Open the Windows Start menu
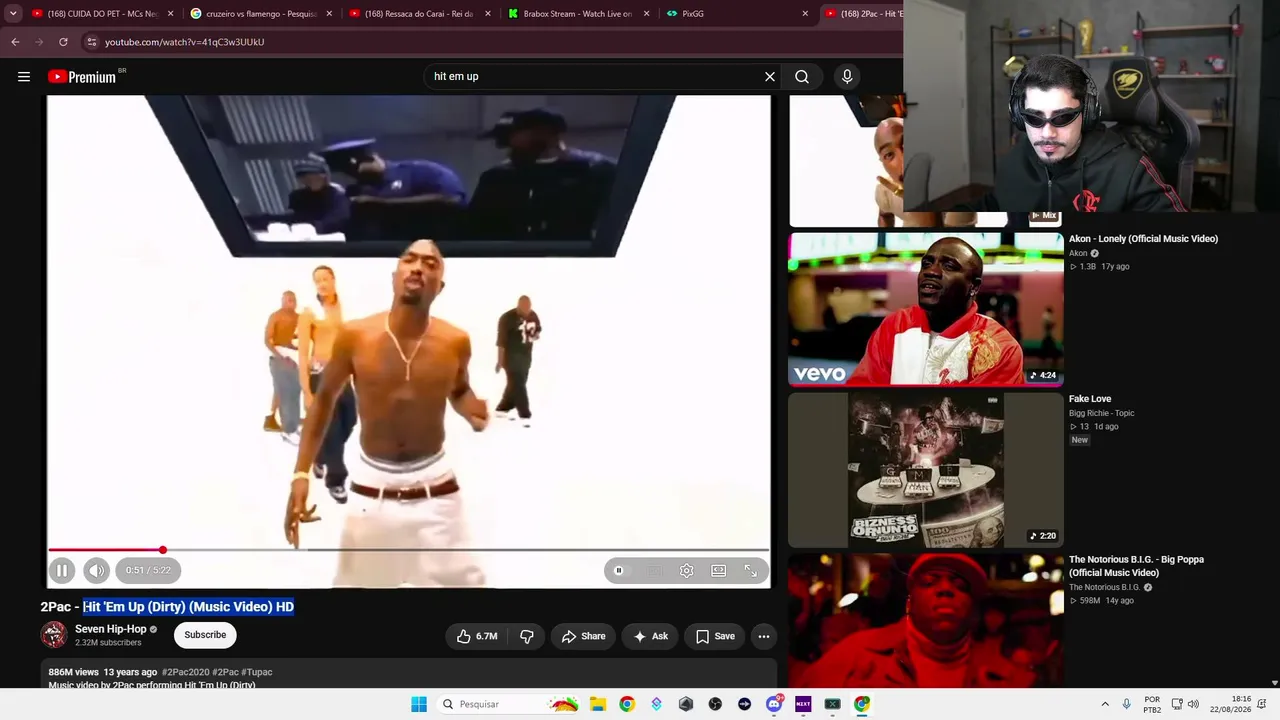Viewport: 1280px width, 720px height. (x=419, y=704)
